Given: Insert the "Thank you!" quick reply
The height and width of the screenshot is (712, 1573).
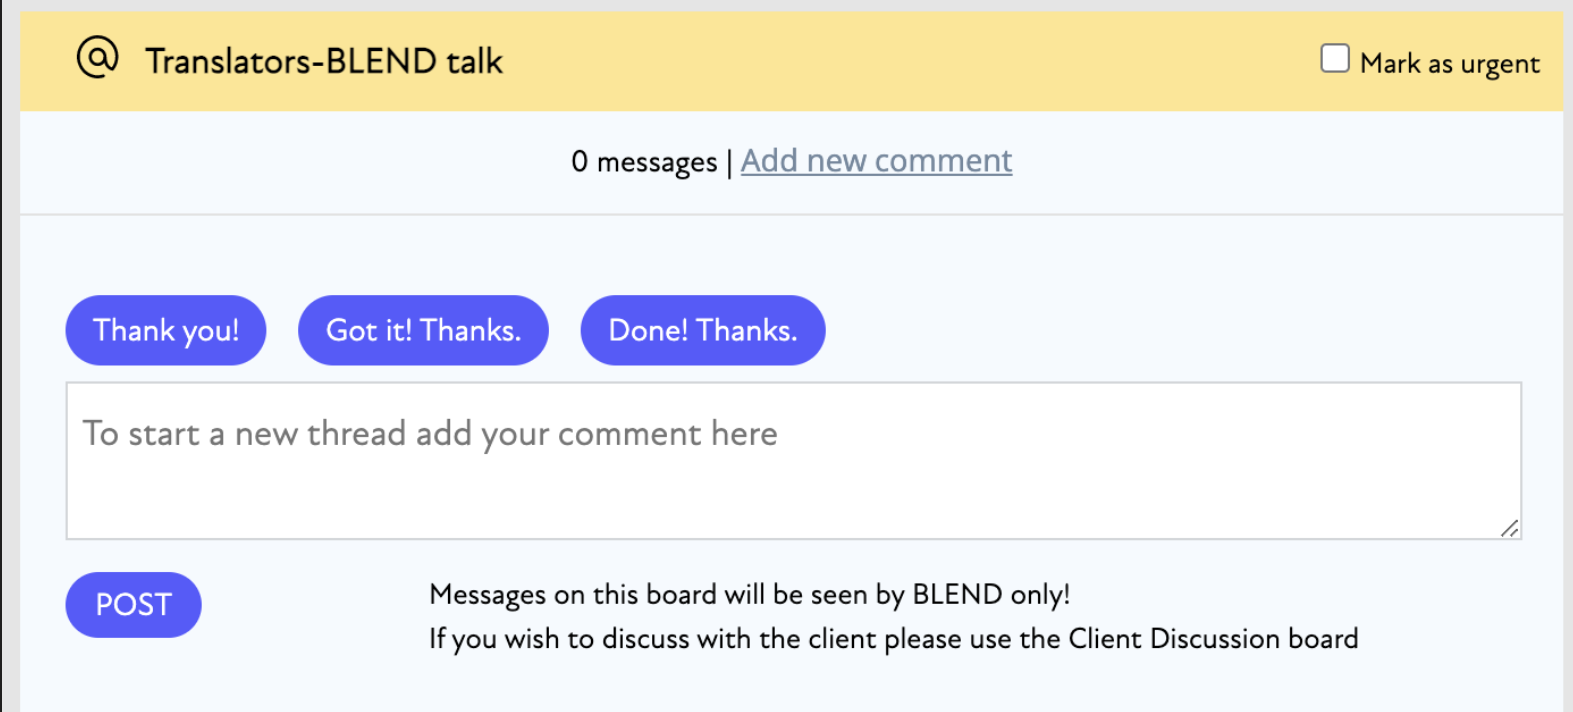Looking at the screenshot, I should coord(166,330).
